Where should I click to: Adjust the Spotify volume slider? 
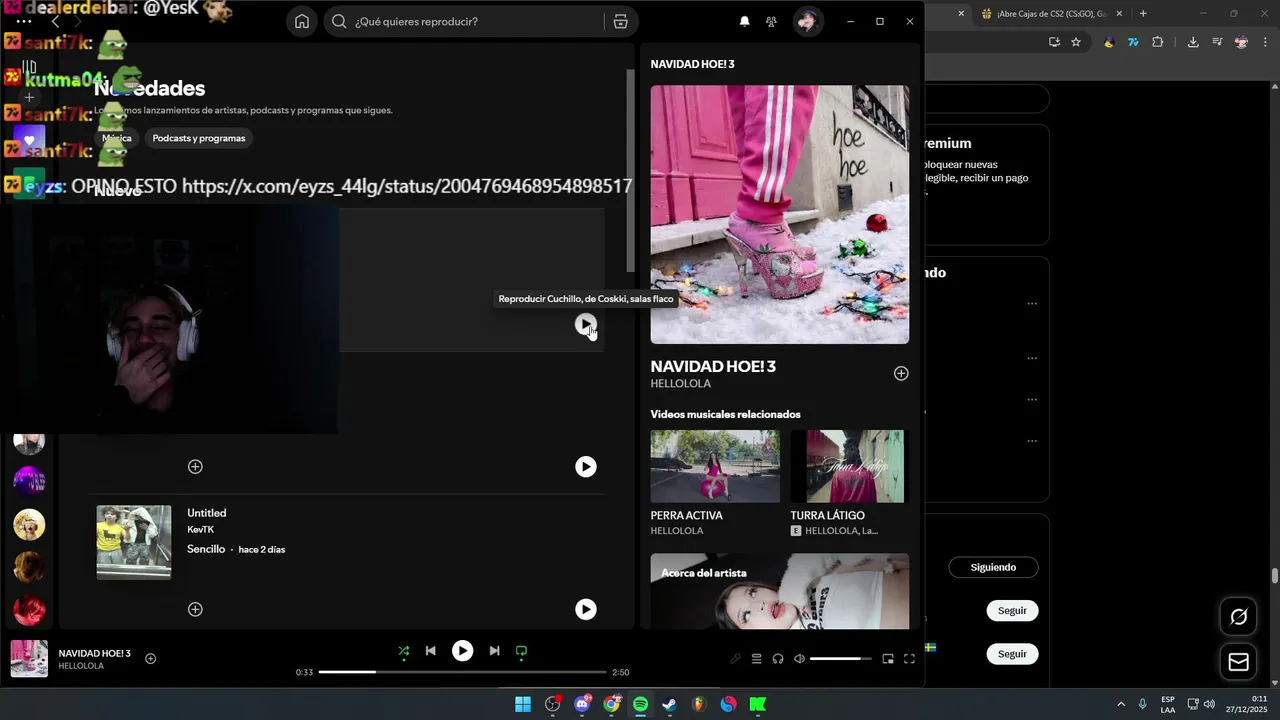(x=840, y=659)
